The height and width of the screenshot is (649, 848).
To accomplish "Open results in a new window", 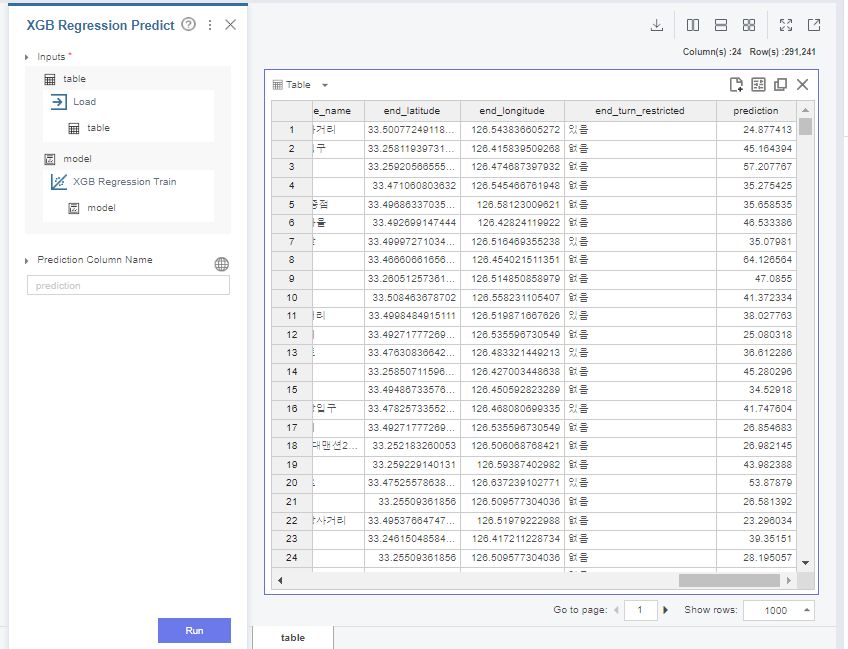I will 814,25.
